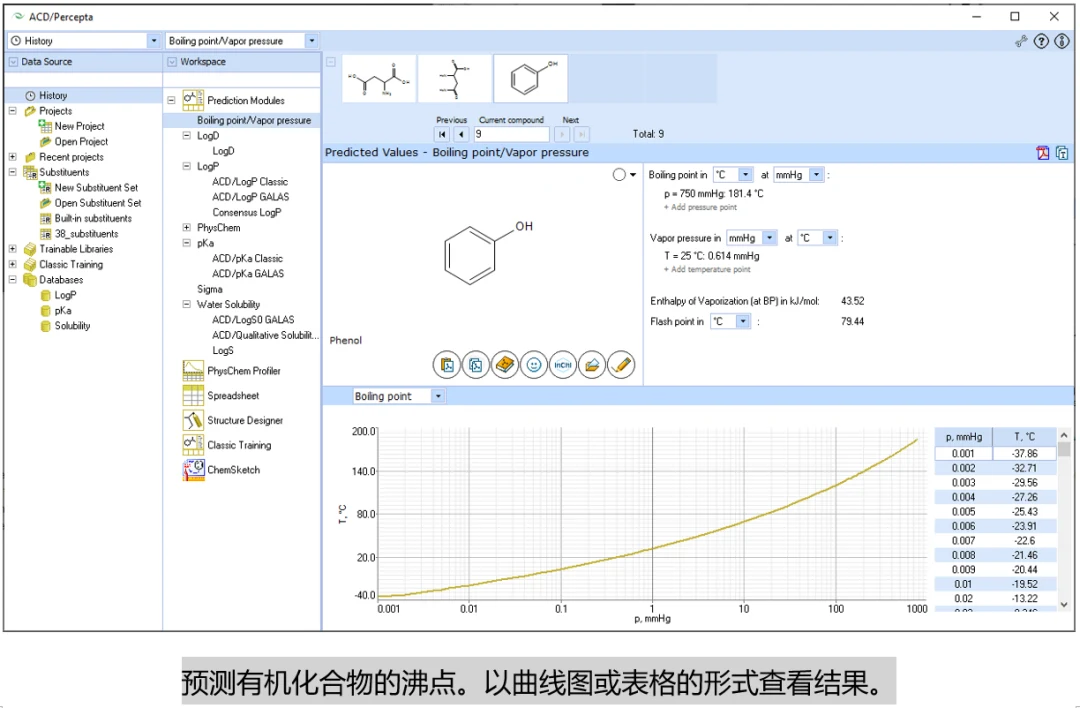Click the open file folder icon
This screenshot has width=1080, height=708.
coord(592,365)
